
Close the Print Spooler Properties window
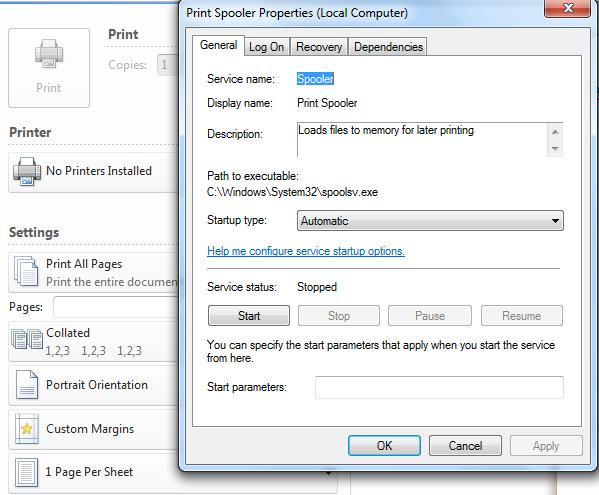pos(568,8)
